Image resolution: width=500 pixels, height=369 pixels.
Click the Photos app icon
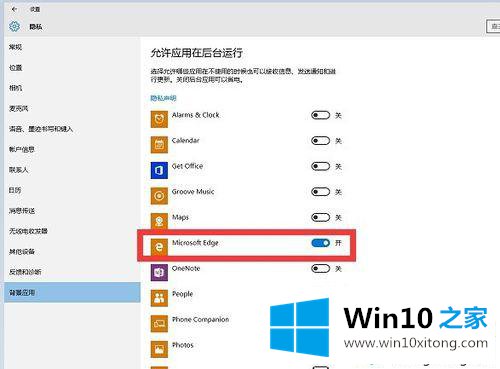[x=159, y=349]
